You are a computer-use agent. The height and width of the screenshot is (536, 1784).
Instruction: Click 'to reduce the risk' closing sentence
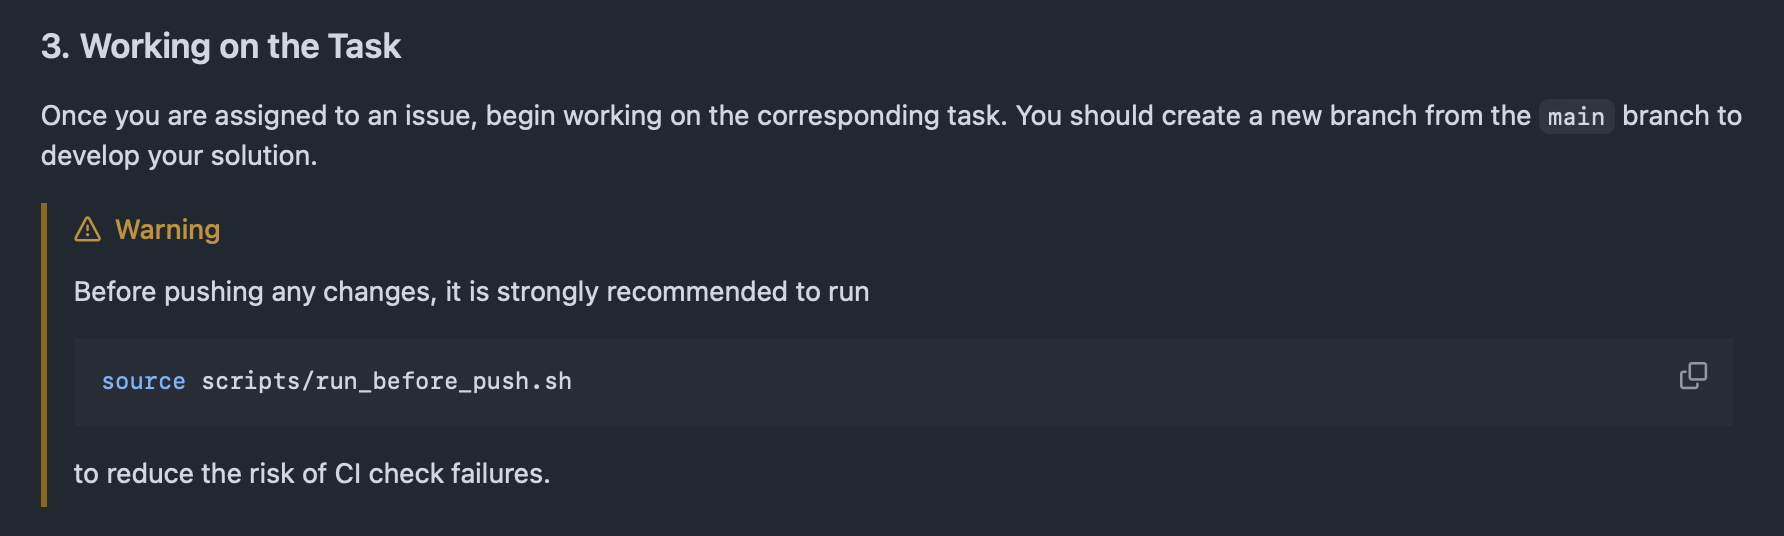click(312, 474)
